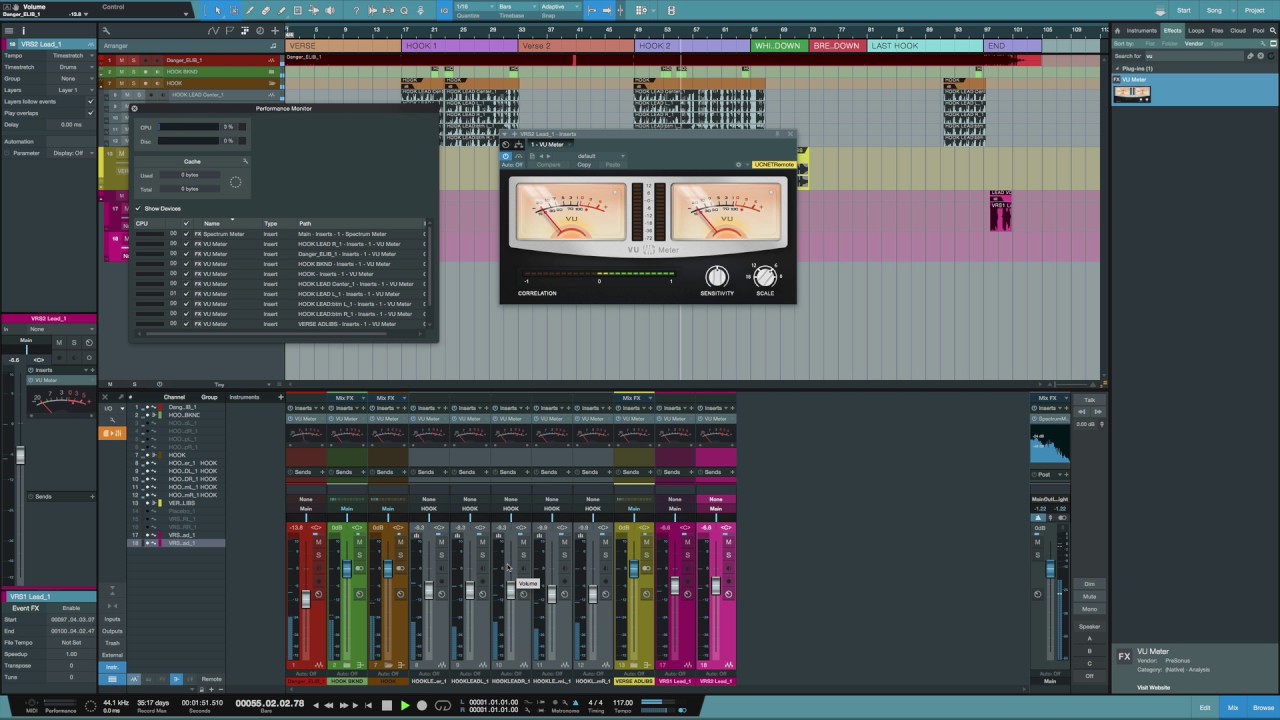Click the plus icon to add tracks
The image size is (1280, 720).
[274, 30]
